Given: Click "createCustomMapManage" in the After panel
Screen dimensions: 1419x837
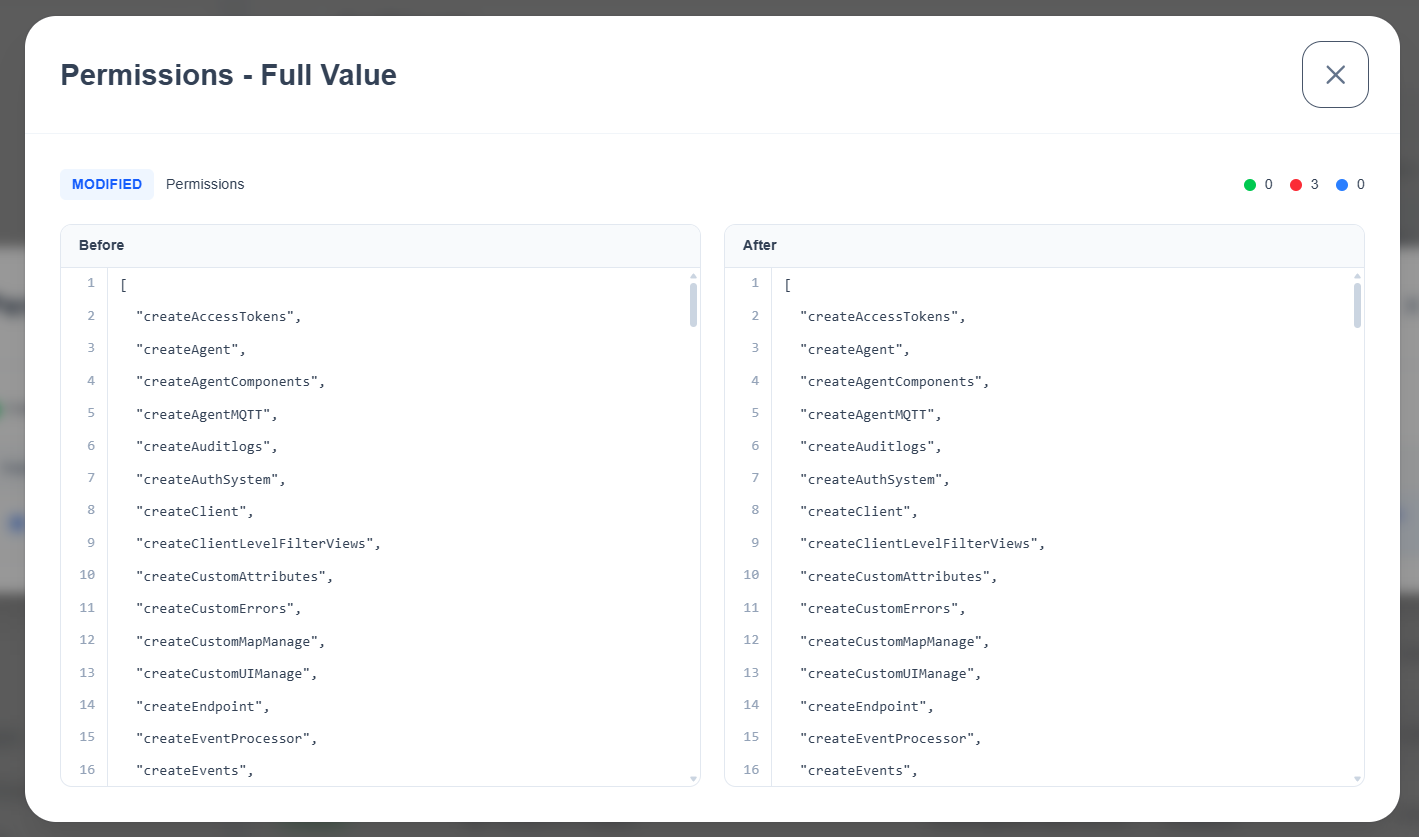Looking at the screenshot, I should [x=894, y=641].
